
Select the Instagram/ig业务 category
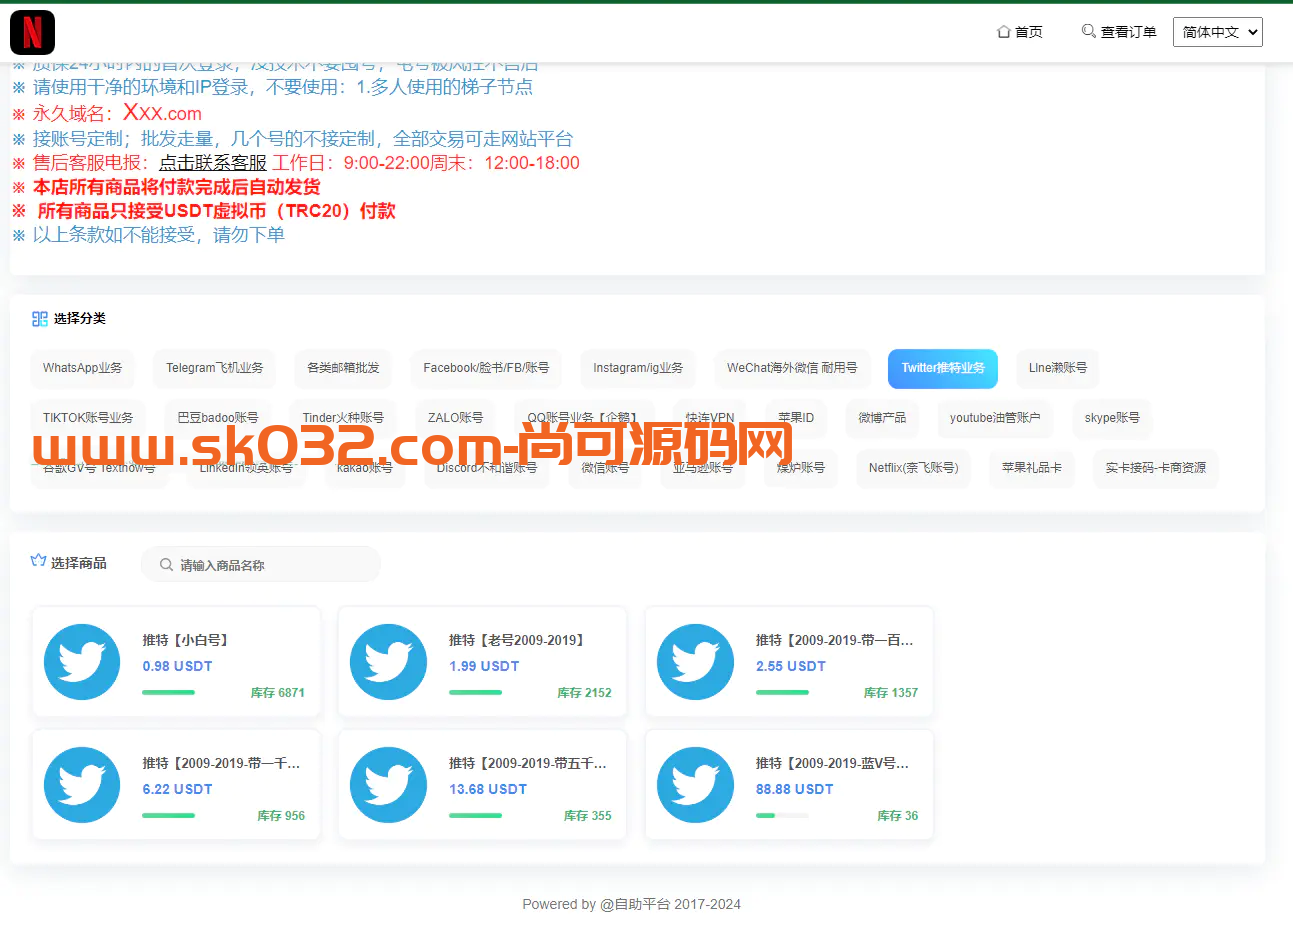(x=638, y=368)
